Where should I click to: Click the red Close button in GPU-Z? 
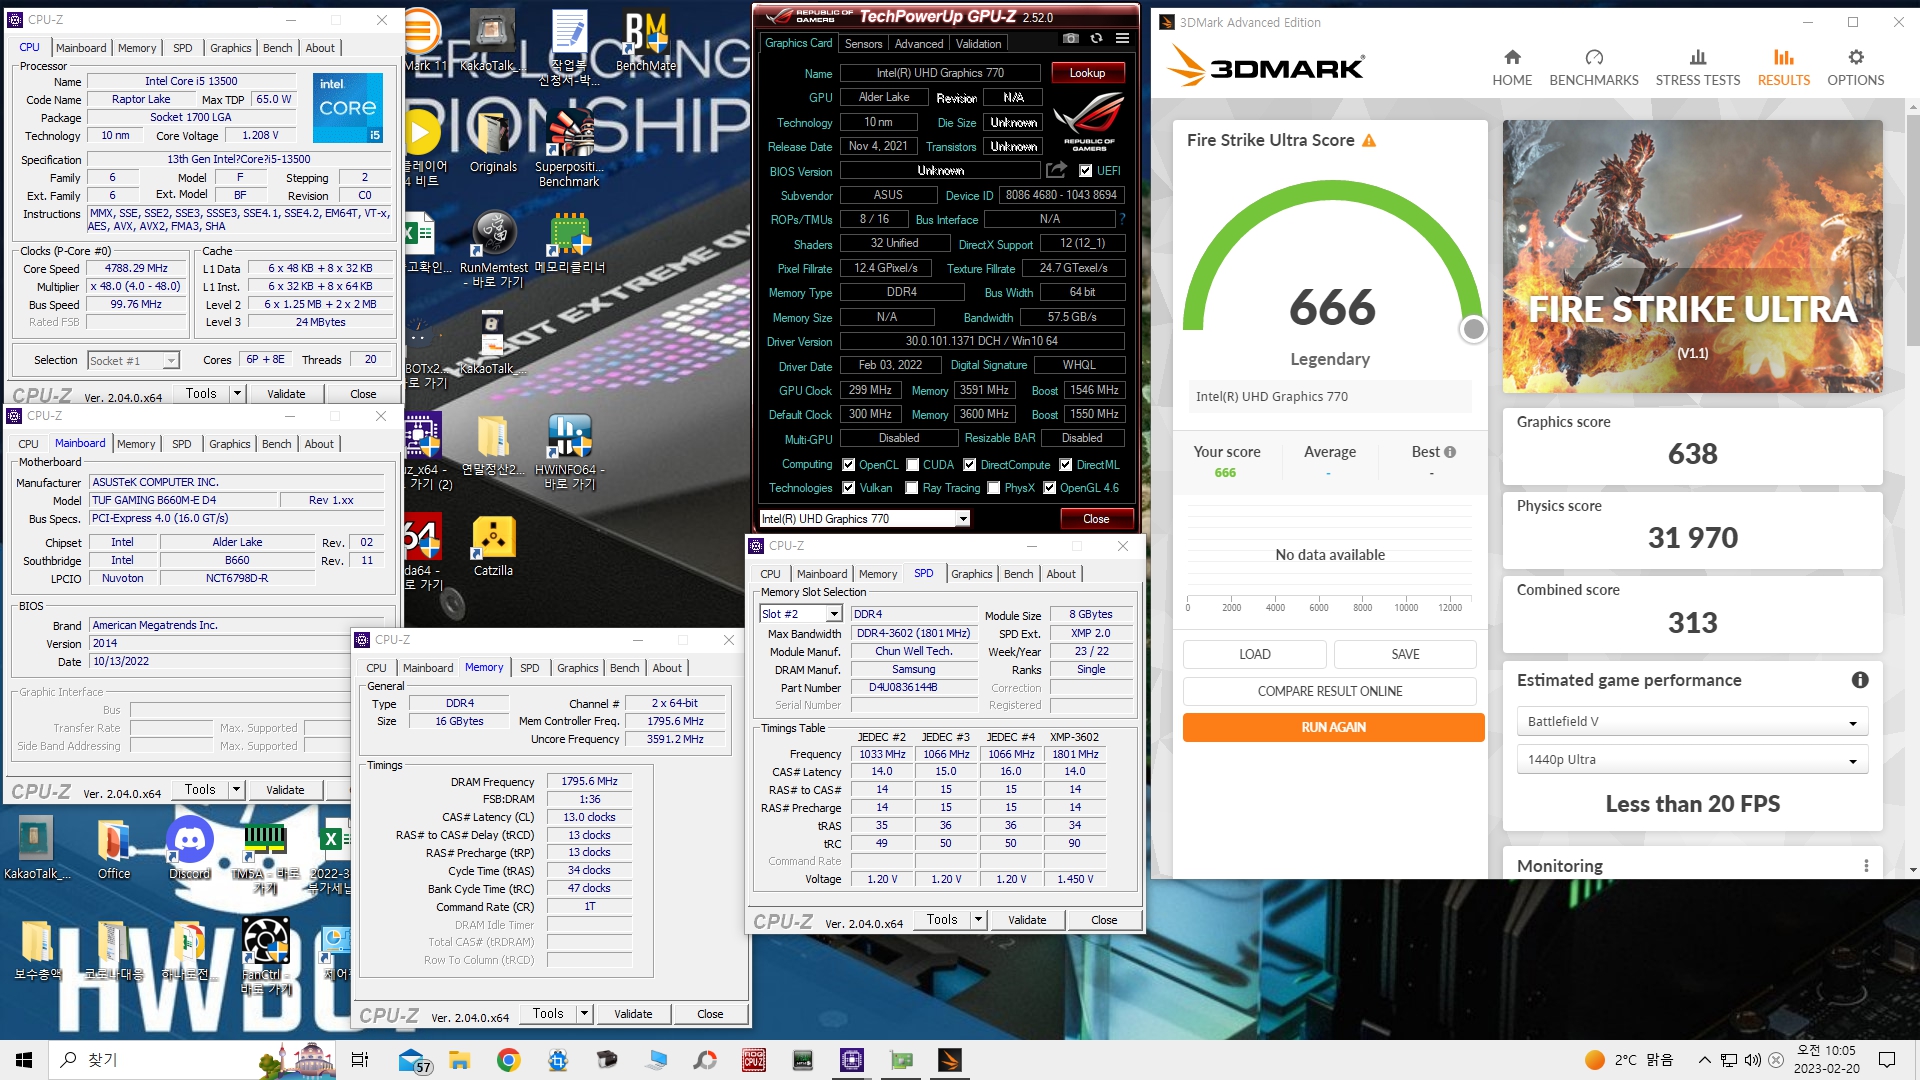(x=1096, y=519)
